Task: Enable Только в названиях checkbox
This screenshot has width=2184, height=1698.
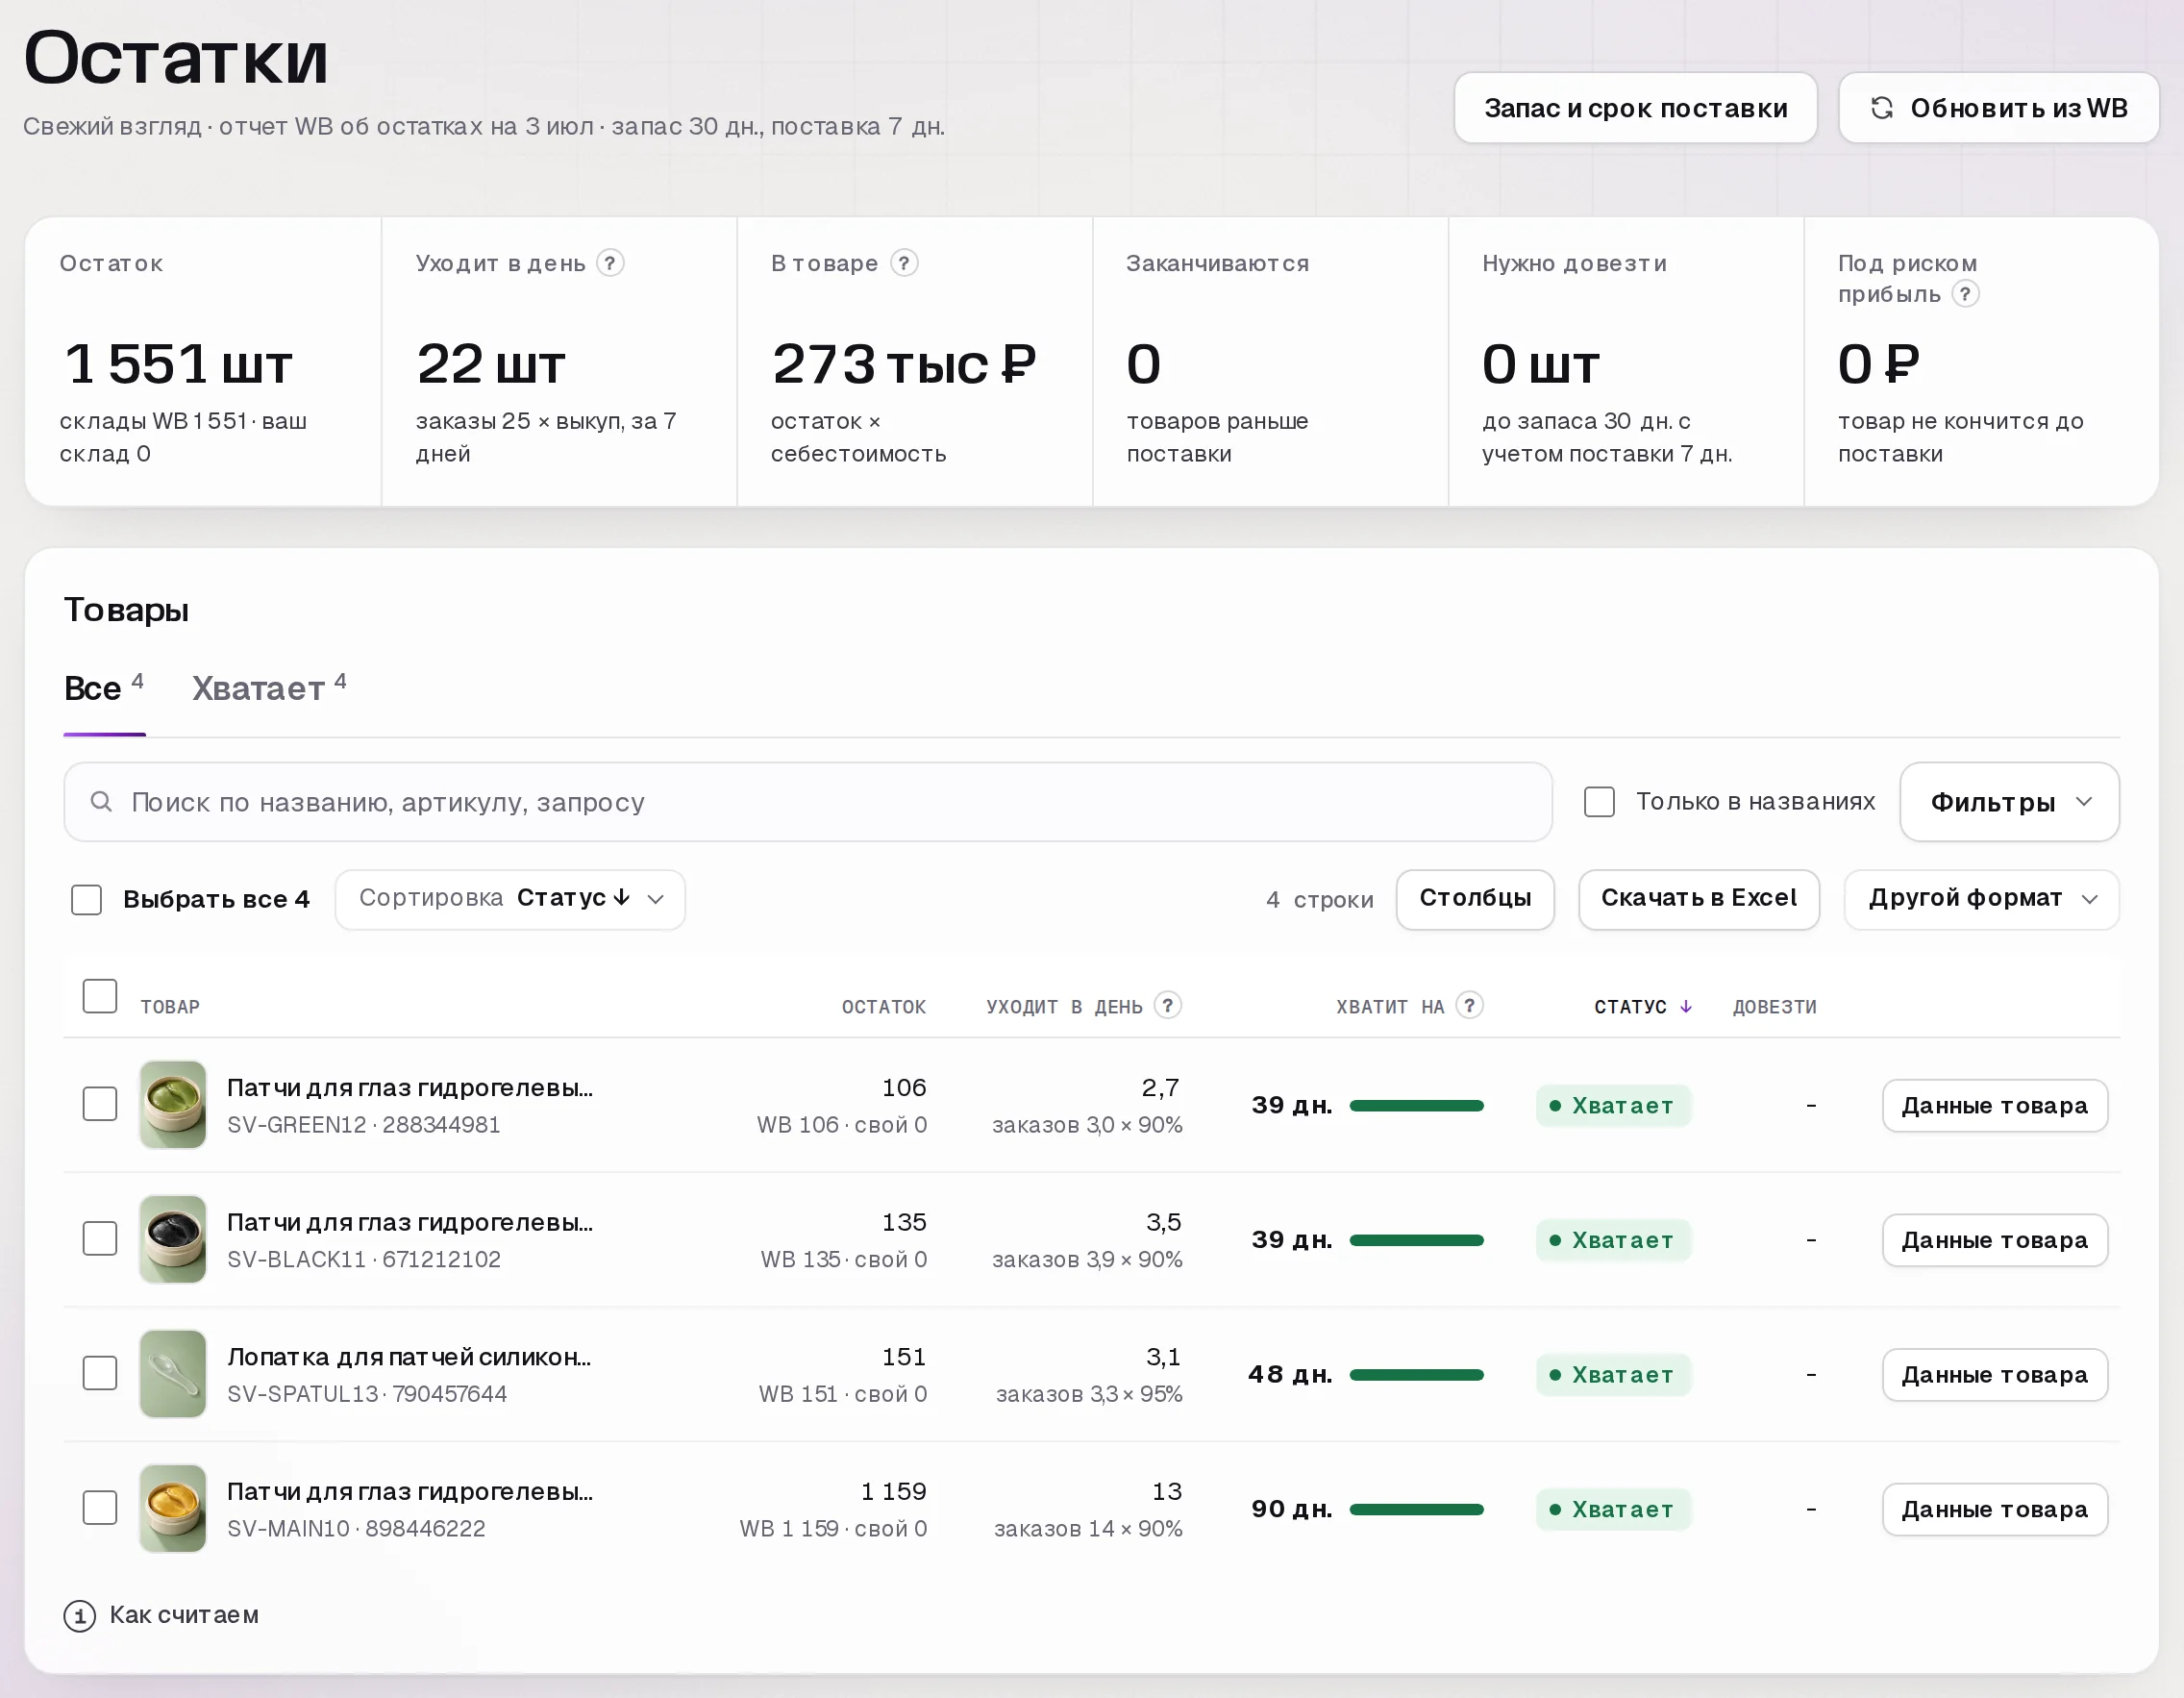Action: 1599,802
